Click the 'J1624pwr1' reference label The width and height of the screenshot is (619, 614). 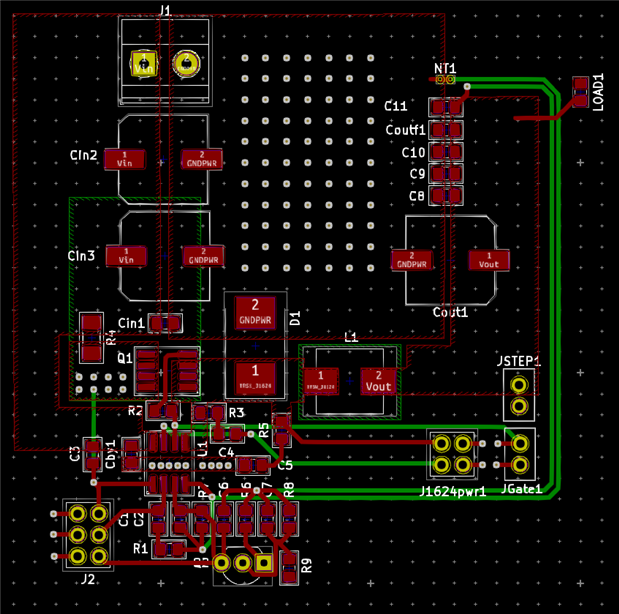tap(452, 492)
